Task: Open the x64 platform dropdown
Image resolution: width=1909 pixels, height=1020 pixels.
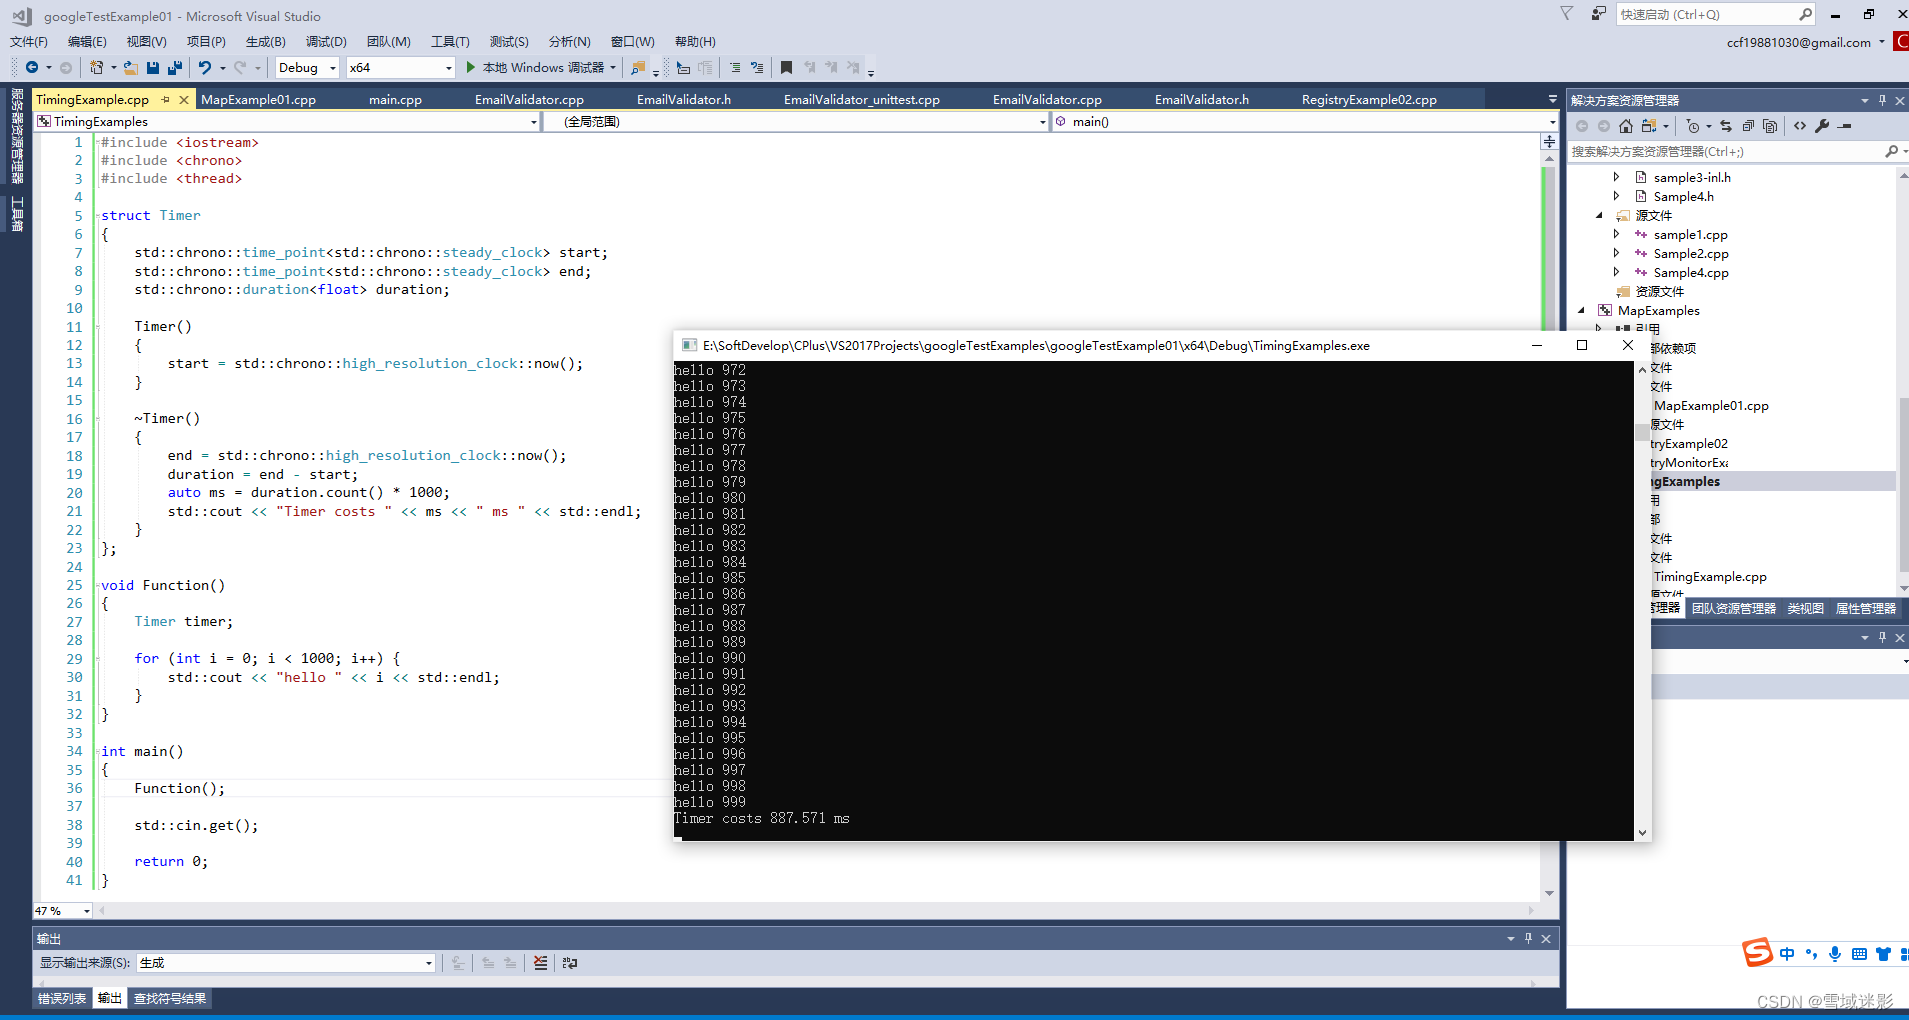Action: point(401,67)
